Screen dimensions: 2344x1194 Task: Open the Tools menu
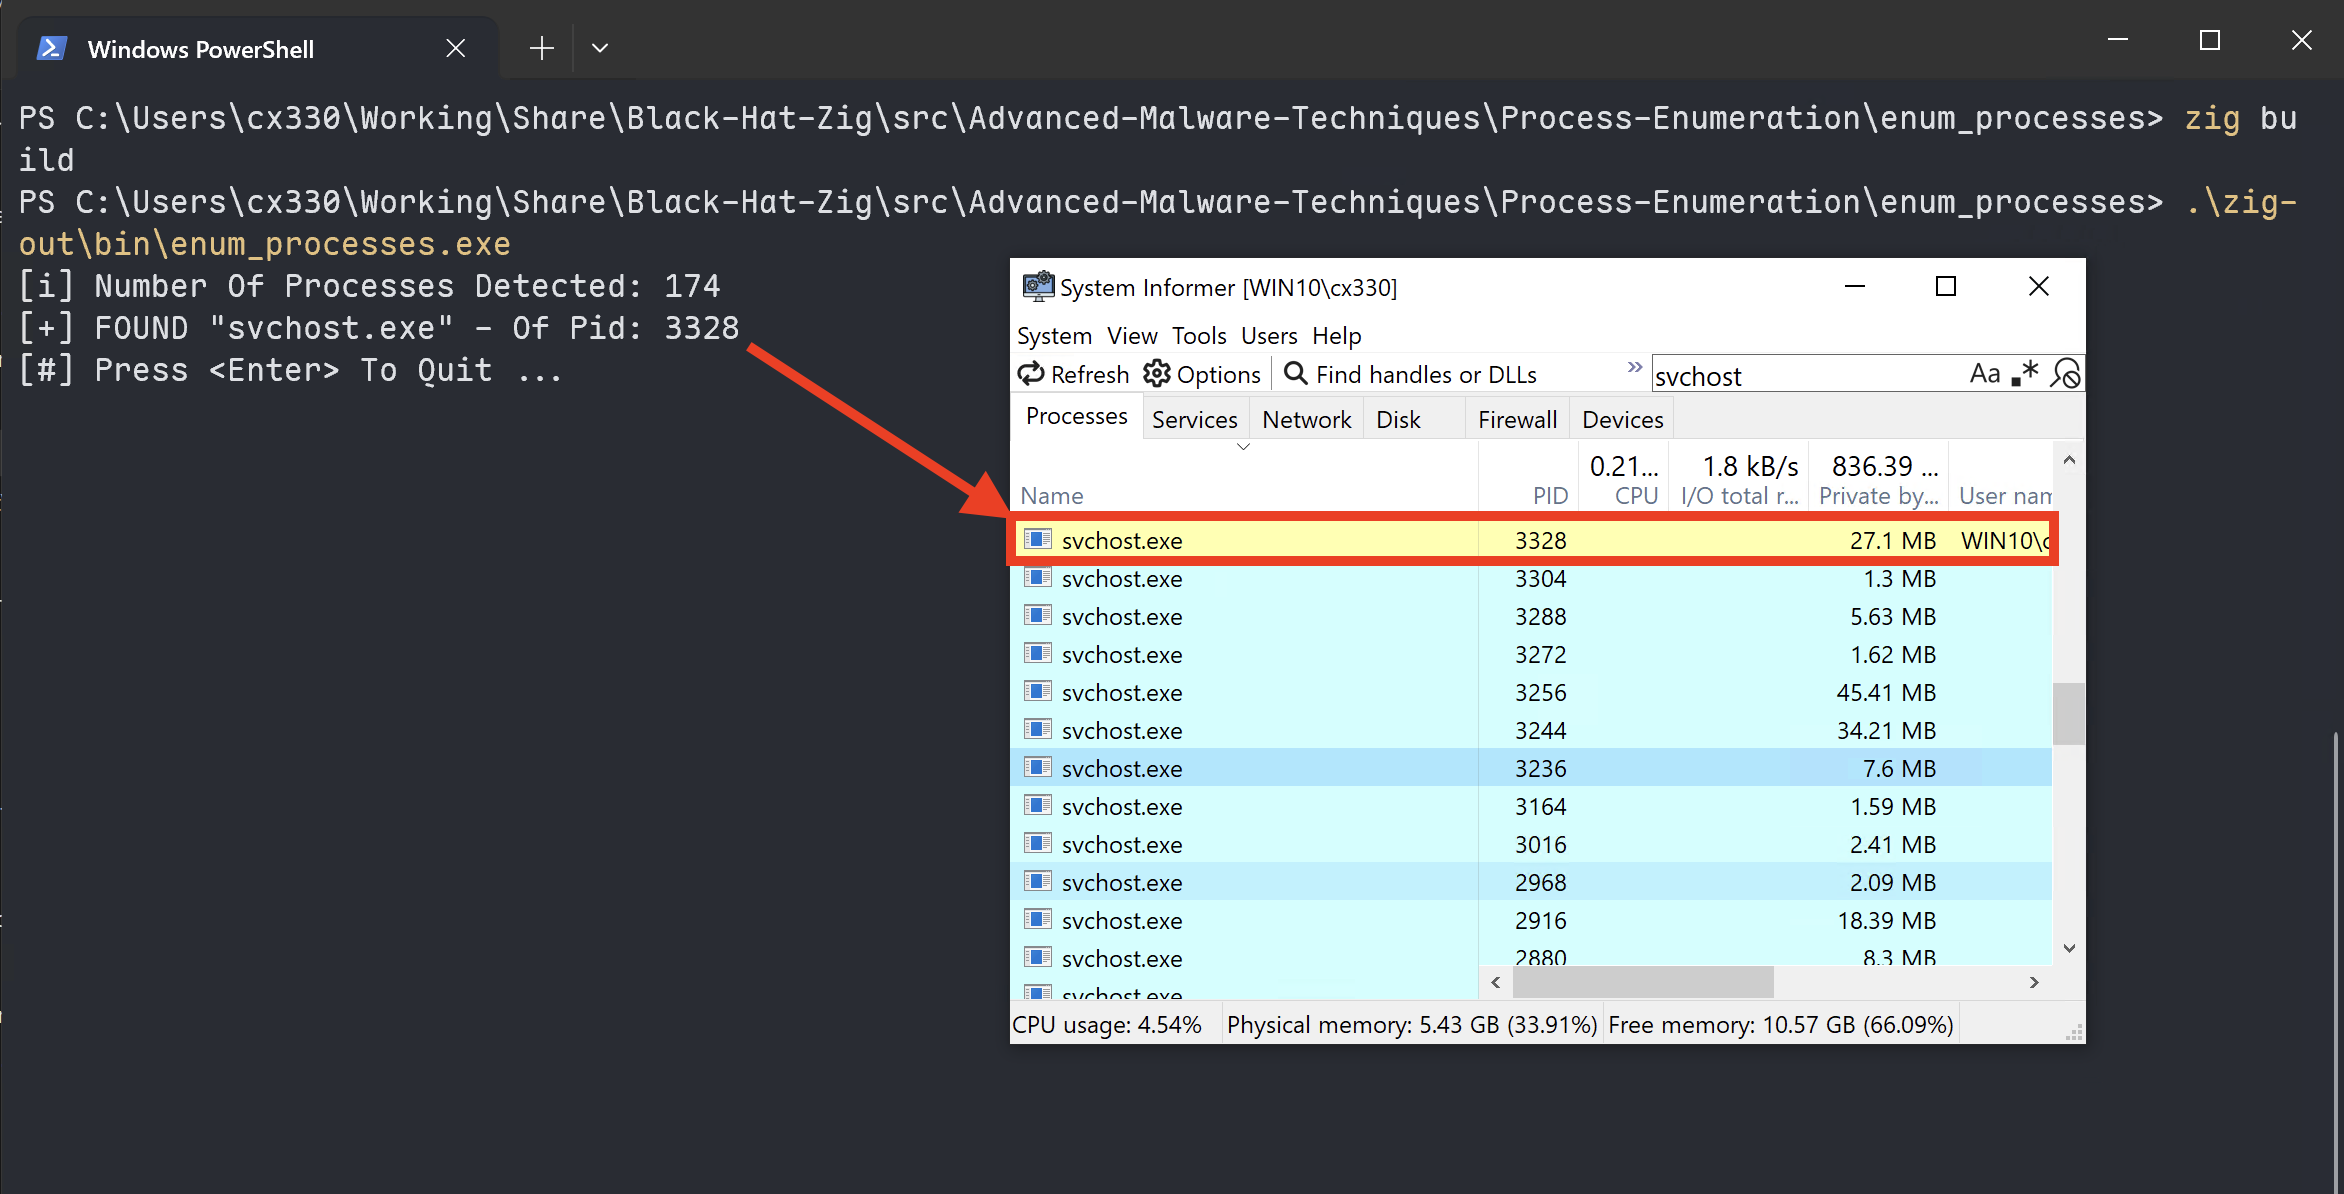point(1198,336)
